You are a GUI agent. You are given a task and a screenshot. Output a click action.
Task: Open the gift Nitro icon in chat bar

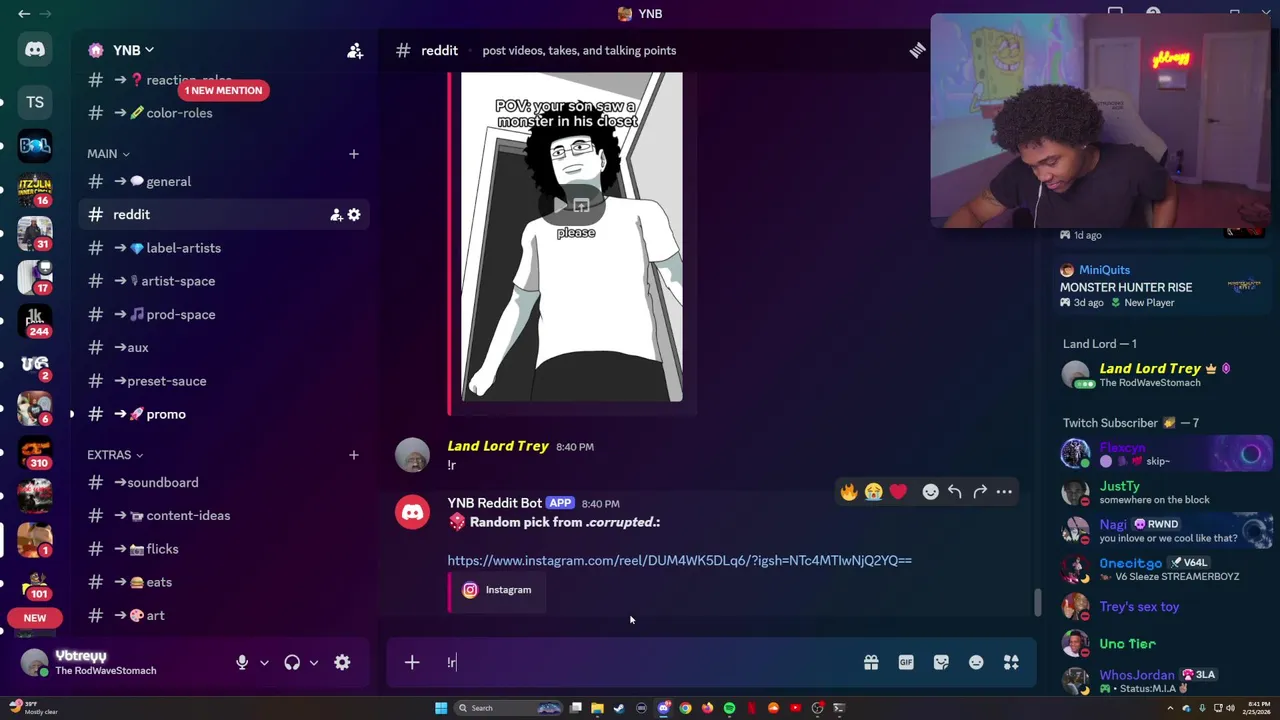[871, 662]
